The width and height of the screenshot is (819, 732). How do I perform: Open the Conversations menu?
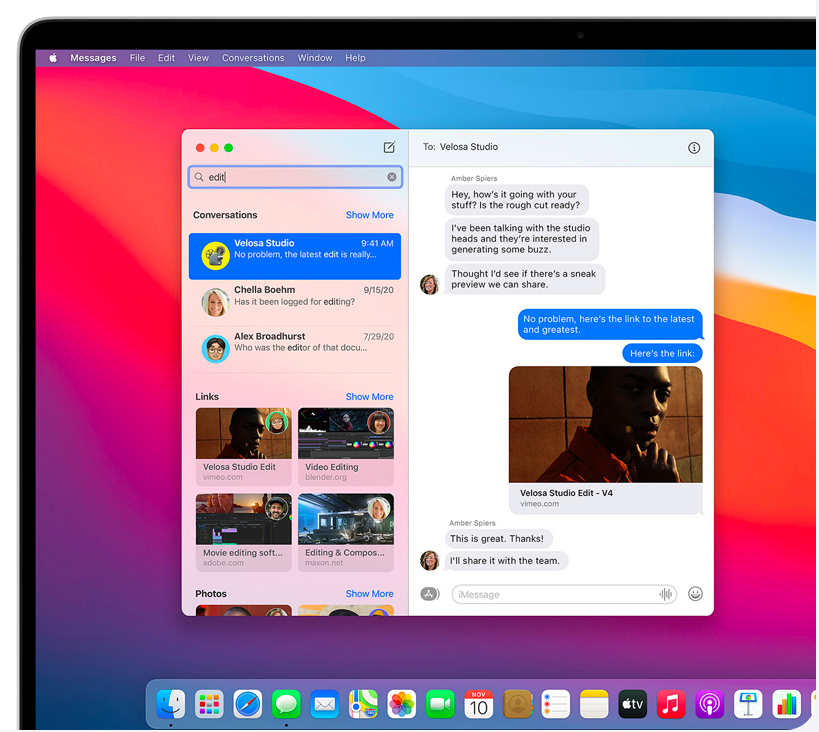tap(253, 58)
